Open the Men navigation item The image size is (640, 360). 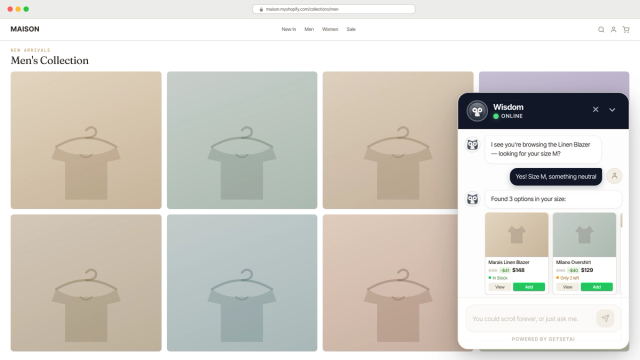click(309, 29)
